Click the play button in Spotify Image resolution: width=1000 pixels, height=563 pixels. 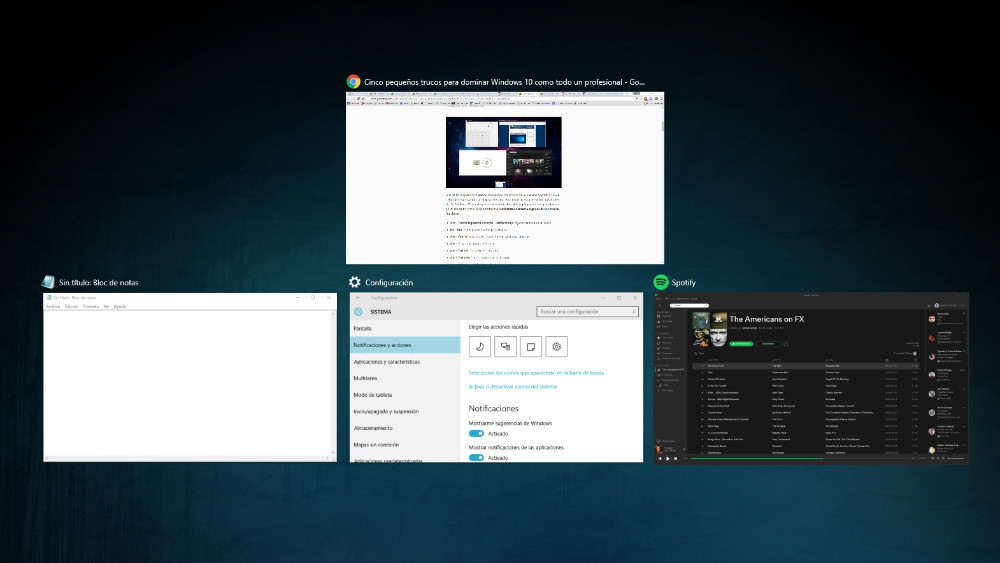point(668,458)
